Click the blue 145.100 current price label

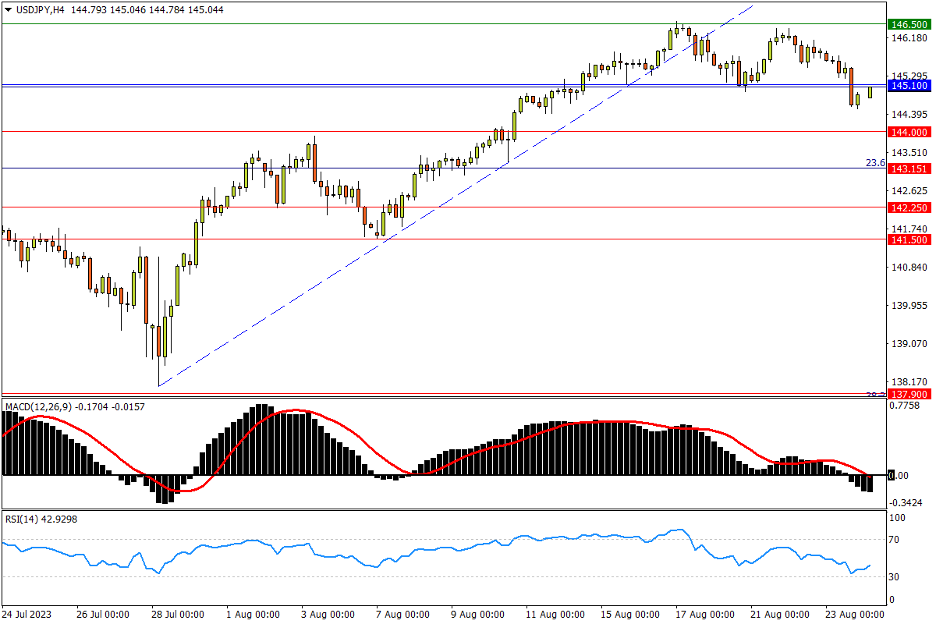point(909,86)
